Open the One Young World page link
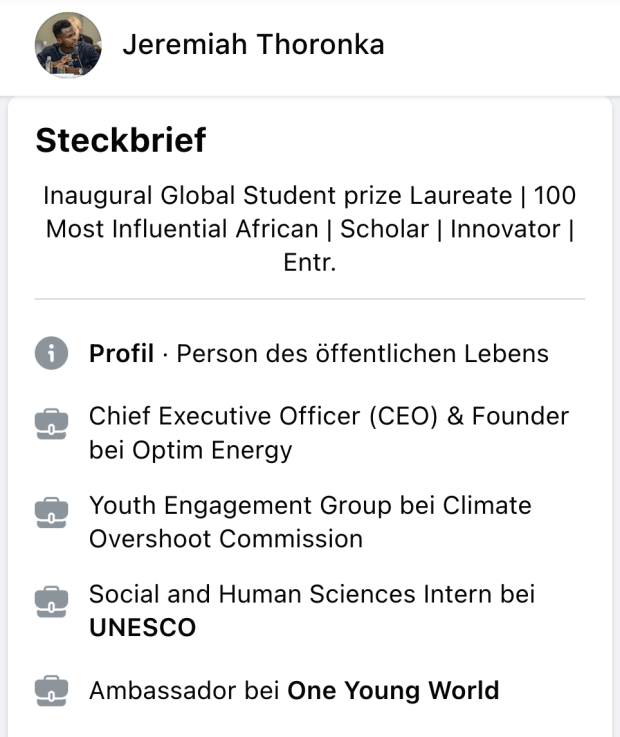This screenshot has height=737, width=620. 393,690
